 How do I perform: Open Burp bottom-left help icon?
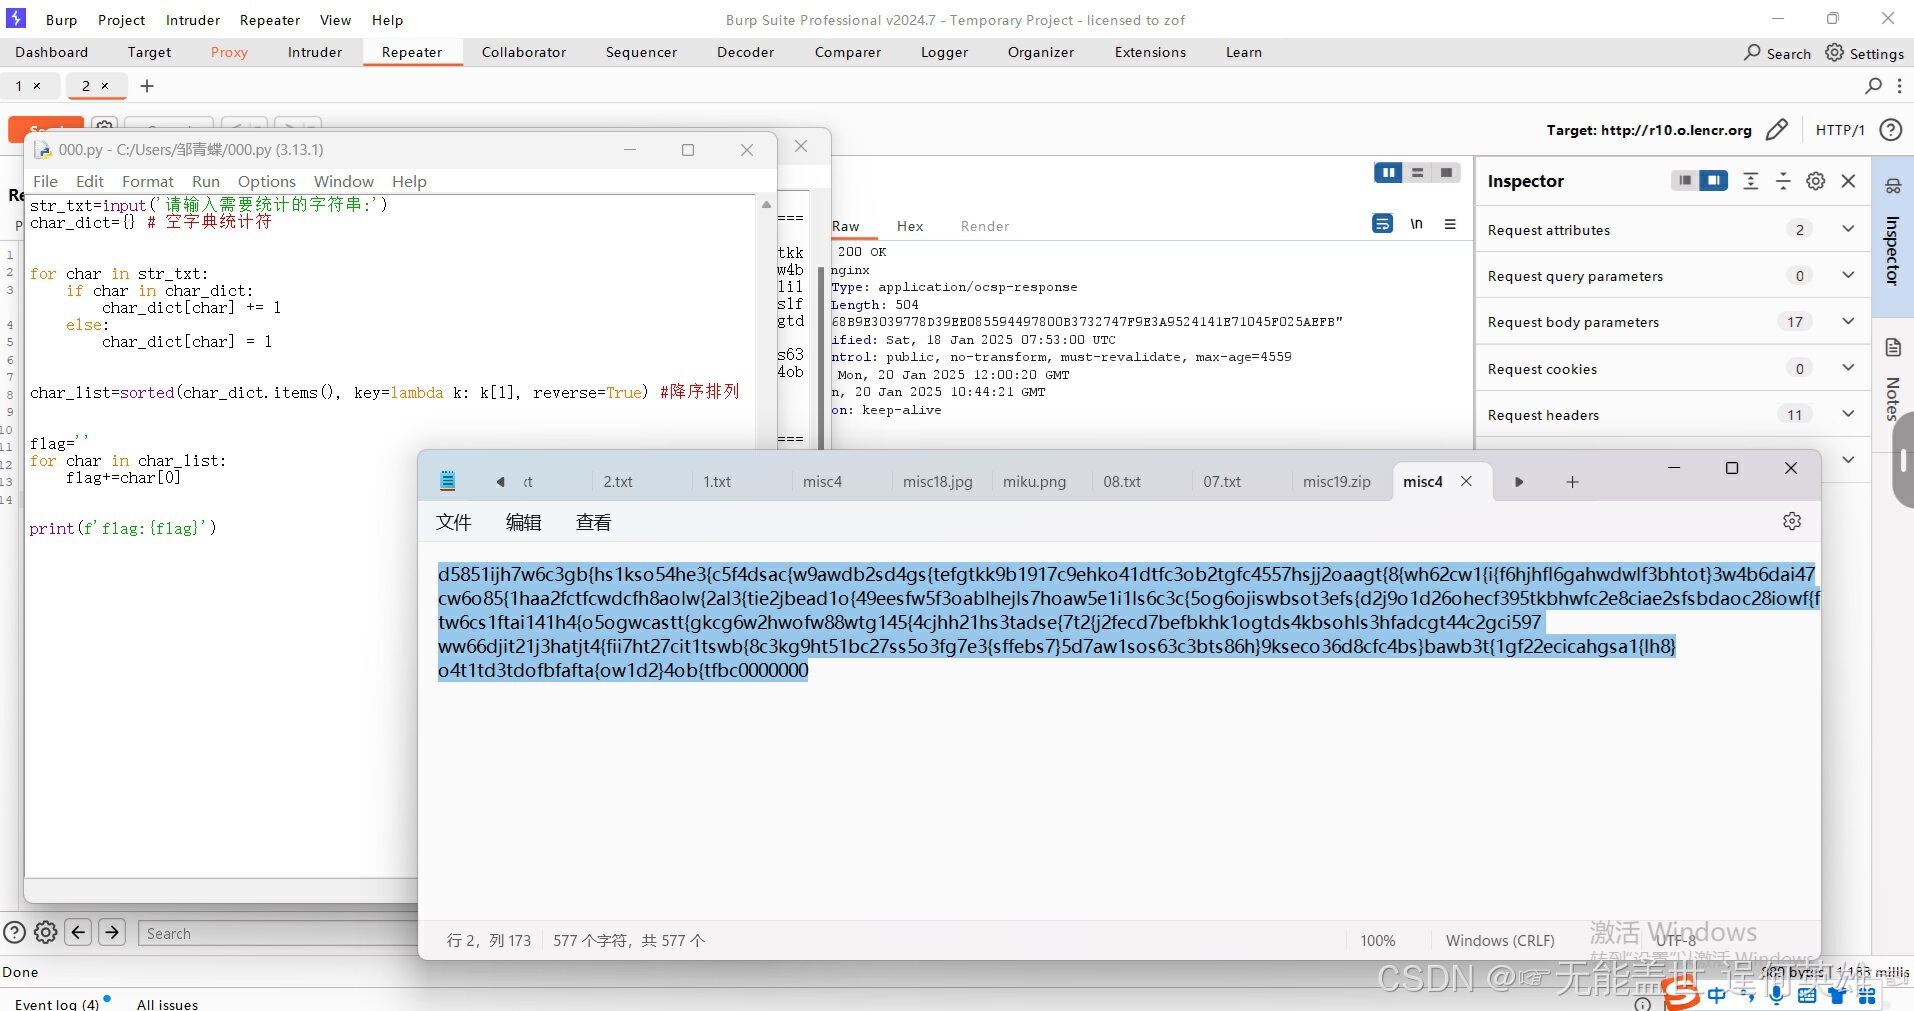14,932
